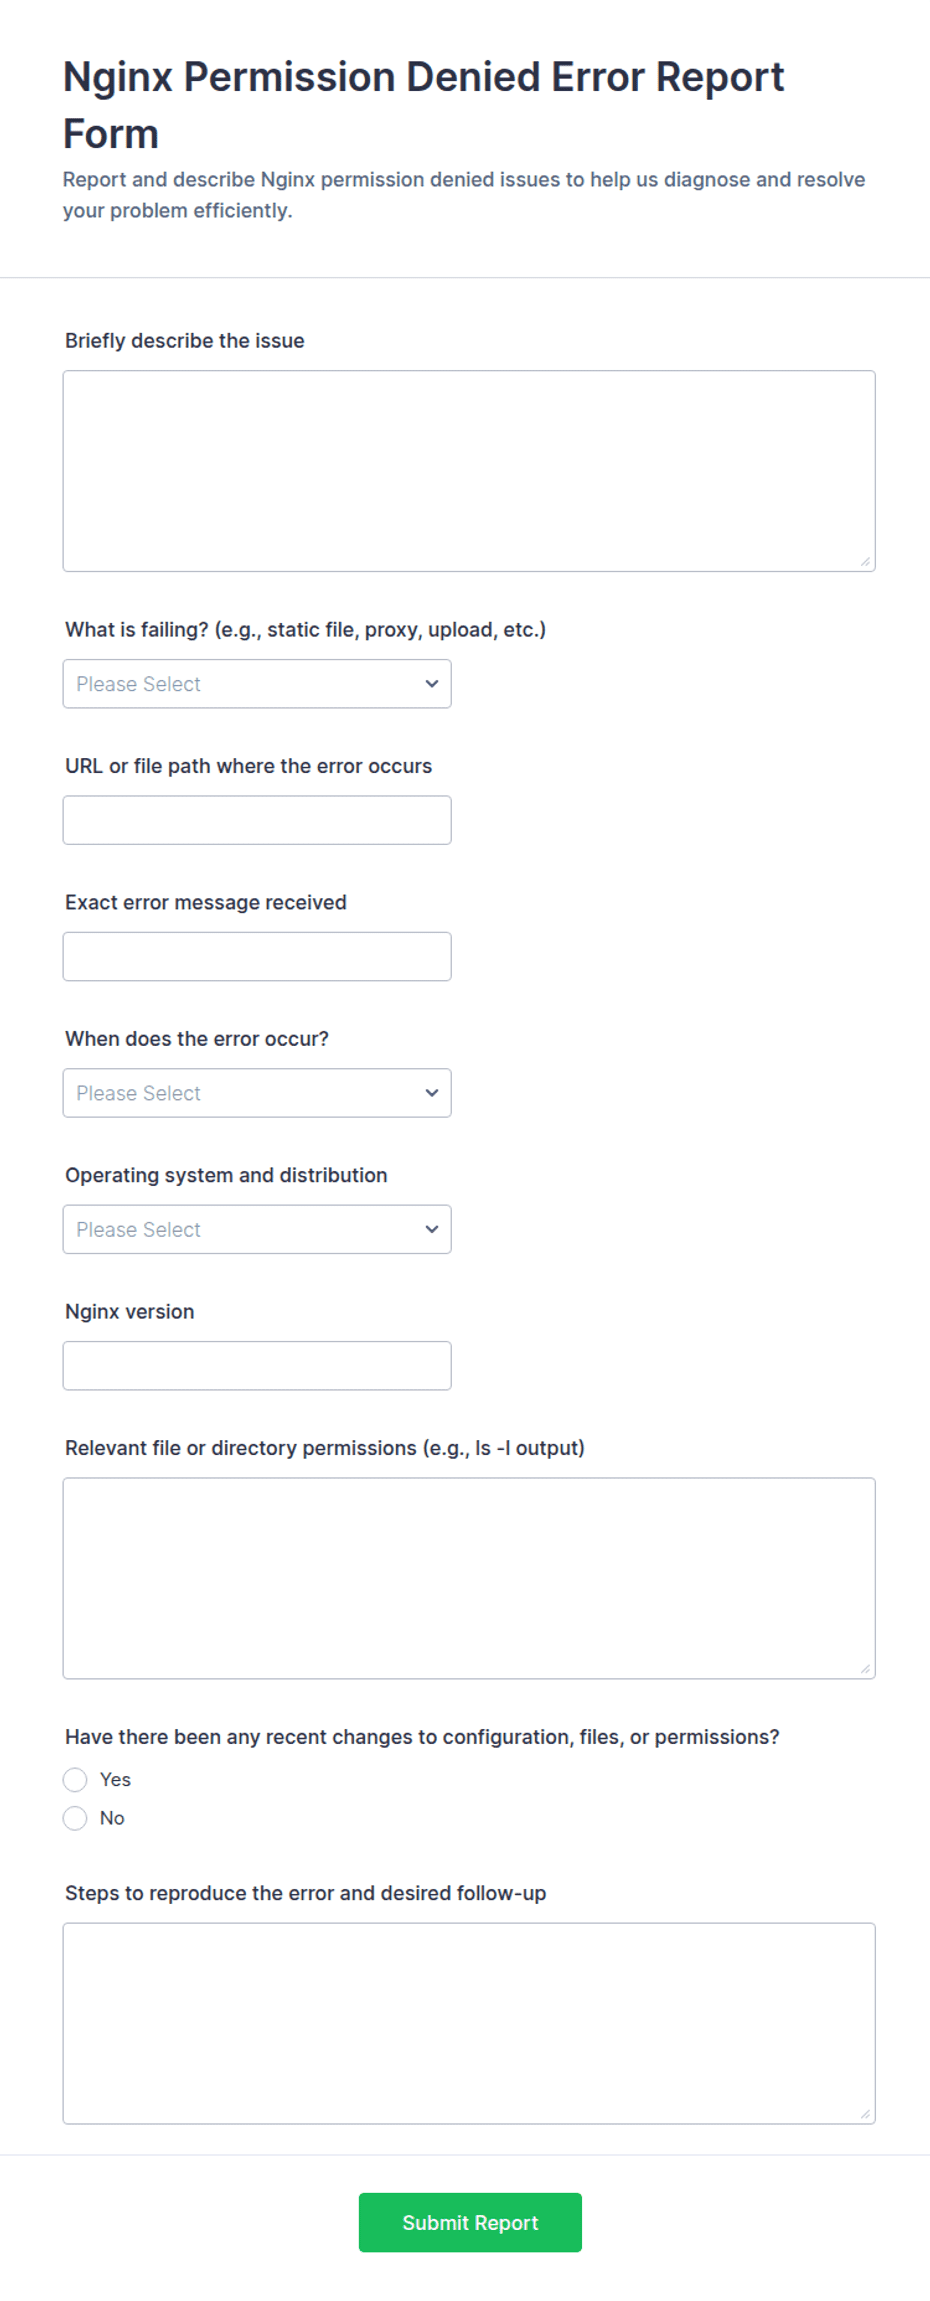Click the Nginx version input field
Viewport: 930px width, 2301px height.
257,1366
